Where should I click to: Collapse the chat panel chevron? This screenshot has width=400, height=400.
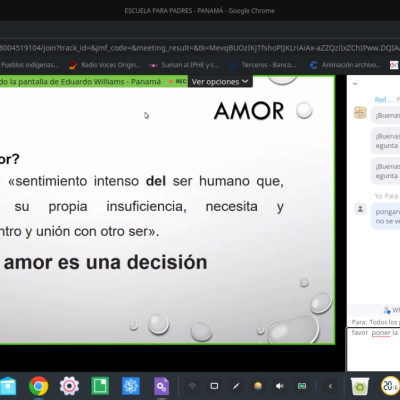355,84
